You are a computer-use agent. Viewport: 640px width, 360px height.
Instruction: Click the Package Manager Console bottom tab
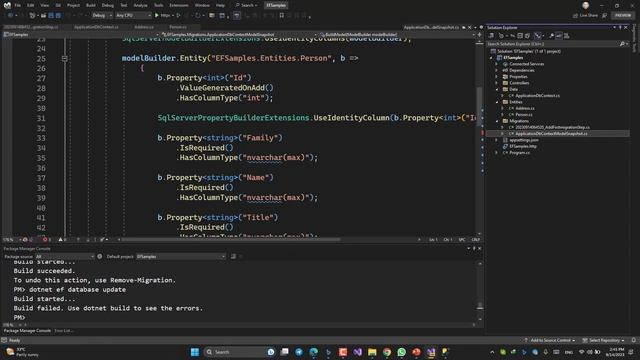27,331
